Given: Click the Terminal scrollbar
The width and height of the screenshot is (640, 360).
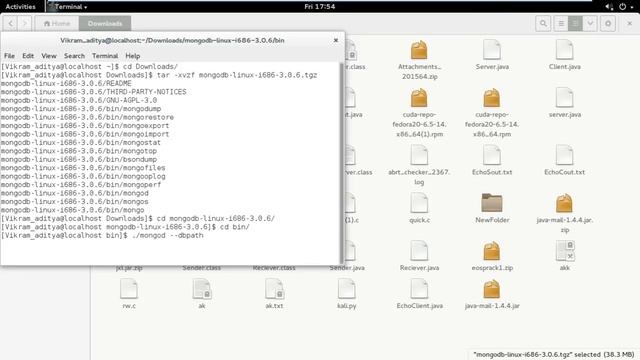Looking at the screenshot, I should point(342,163).
